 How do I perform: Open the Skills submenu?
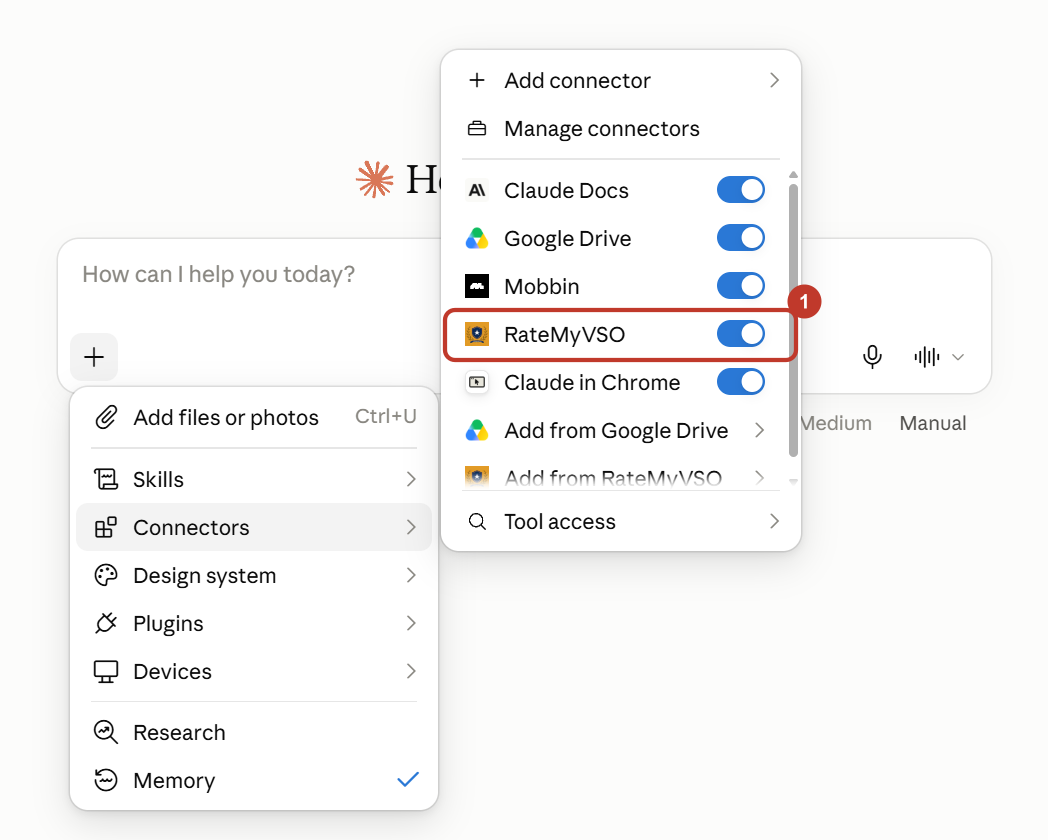click(253, 479)
